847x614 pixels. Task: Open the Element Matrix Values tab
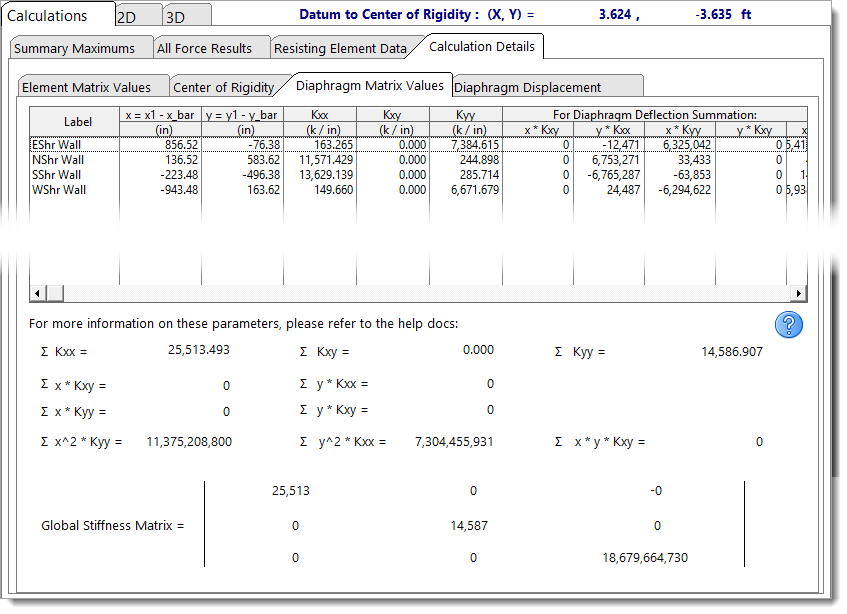93,87
